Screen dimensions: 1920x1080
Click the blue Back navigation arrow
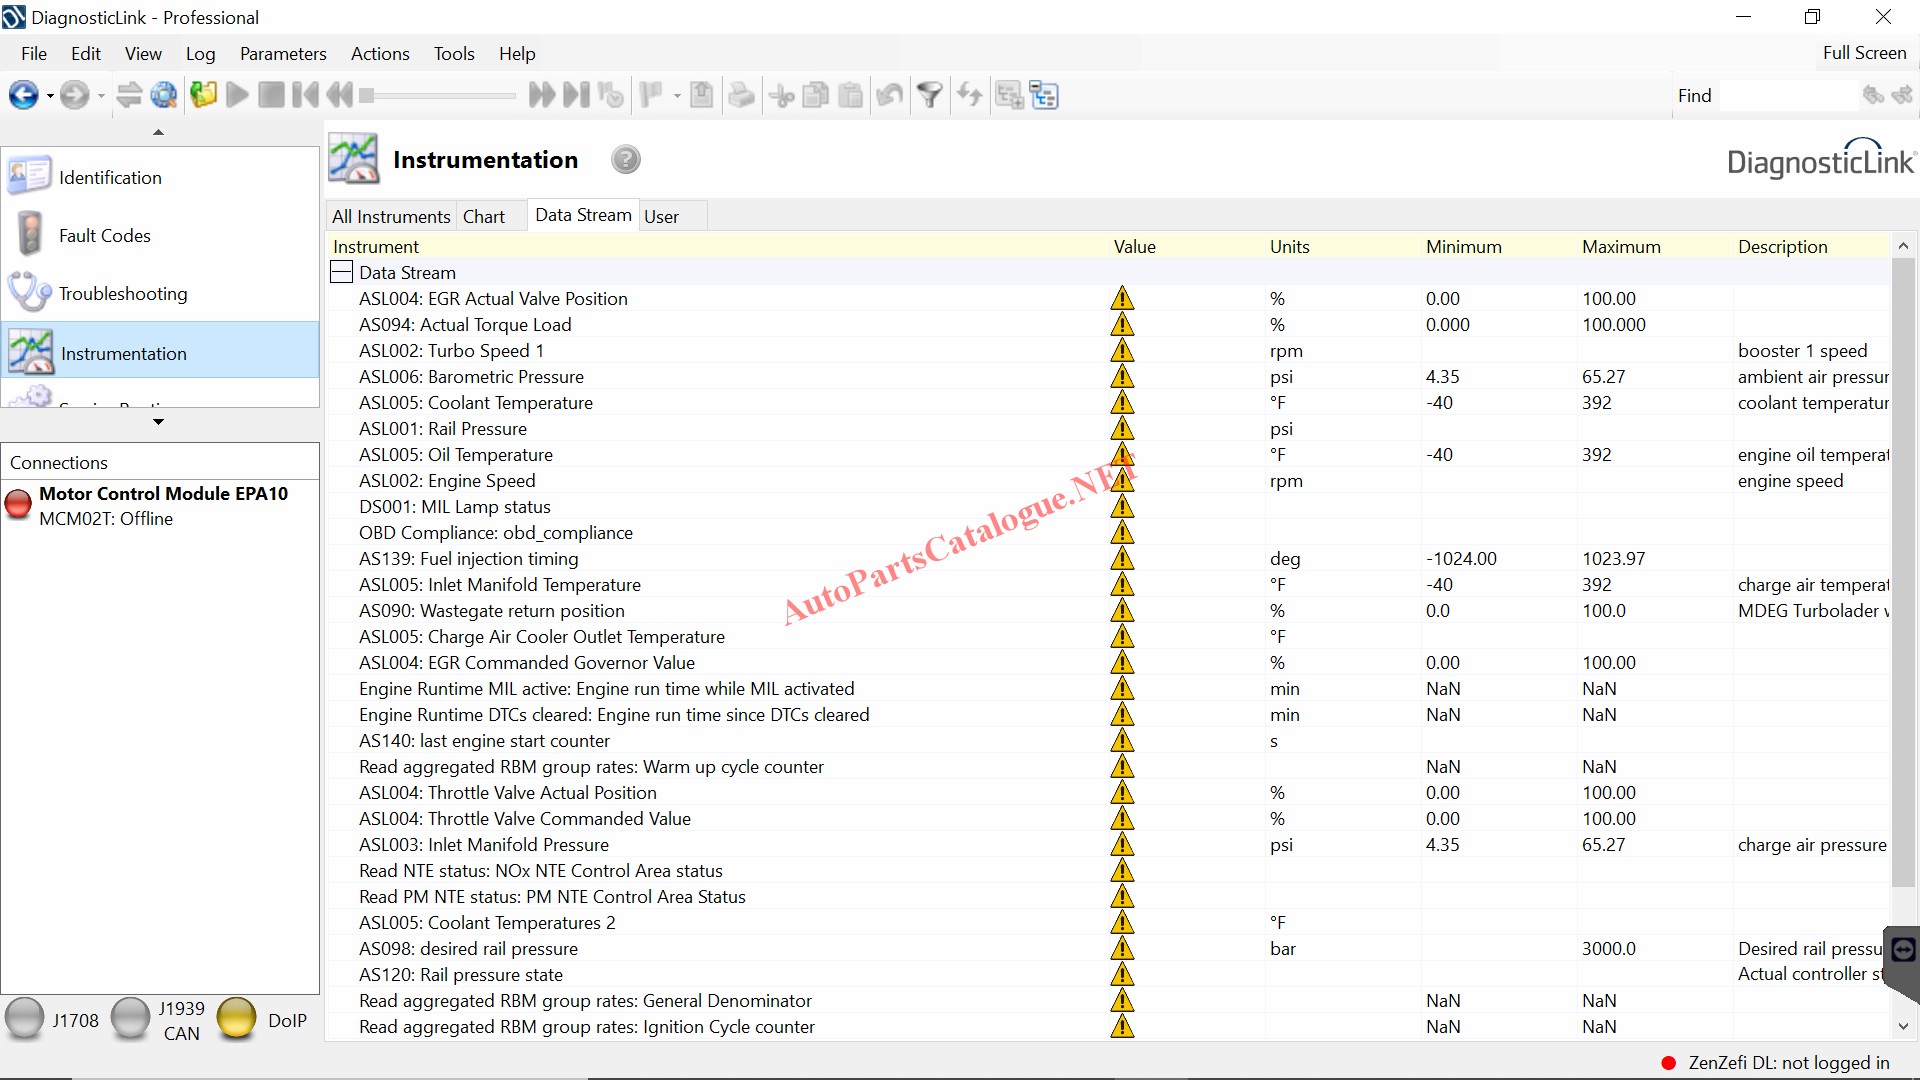(23, 96)
